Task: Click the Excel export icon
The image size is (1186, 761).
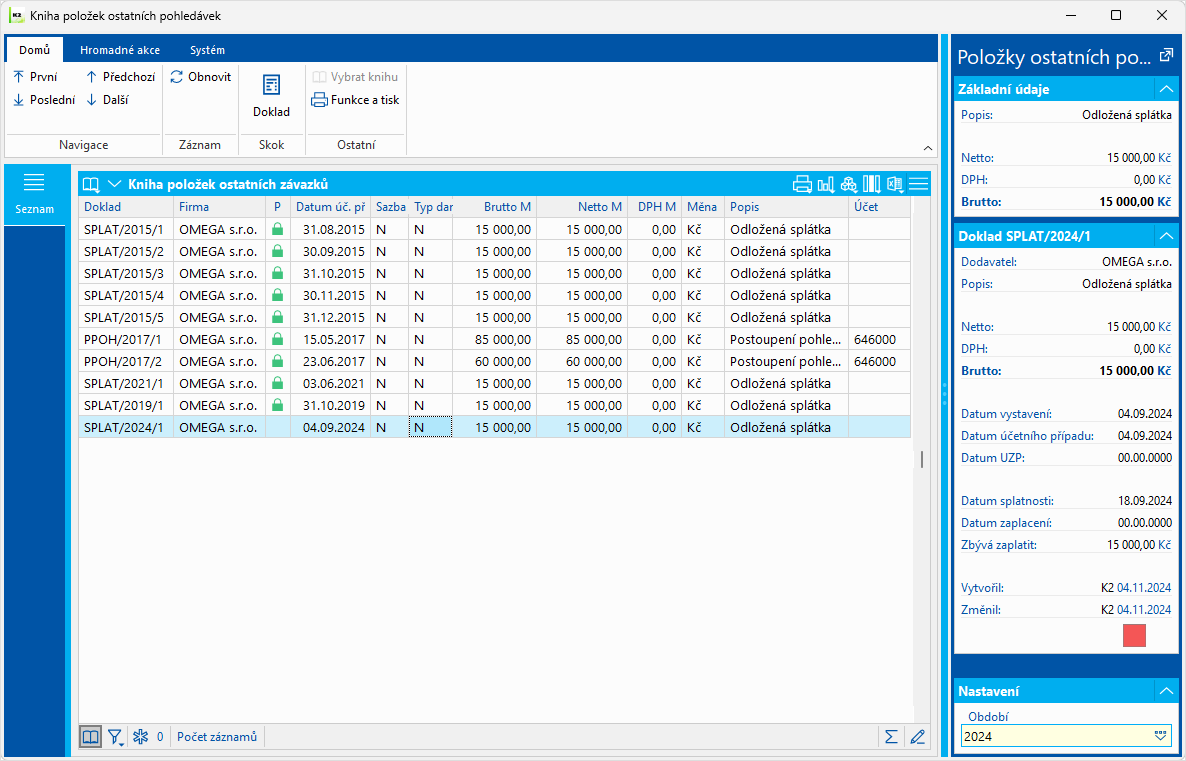Action: (x=895, y=184)
